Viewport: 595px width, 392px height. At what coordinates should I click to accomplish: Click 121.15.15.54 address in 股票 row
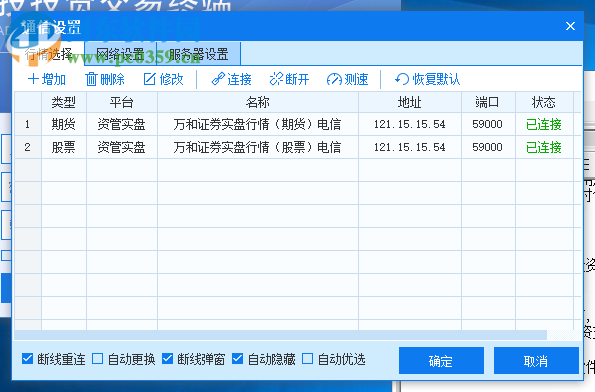pyautogui.click(x=410, y=147)
